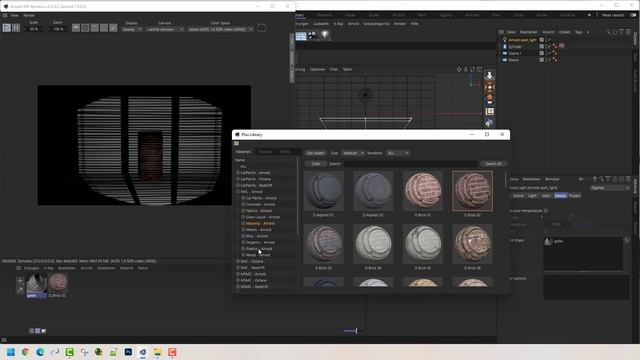
Task: Switch to the Details tab in the attribute panel
Action: click(560, 196)
